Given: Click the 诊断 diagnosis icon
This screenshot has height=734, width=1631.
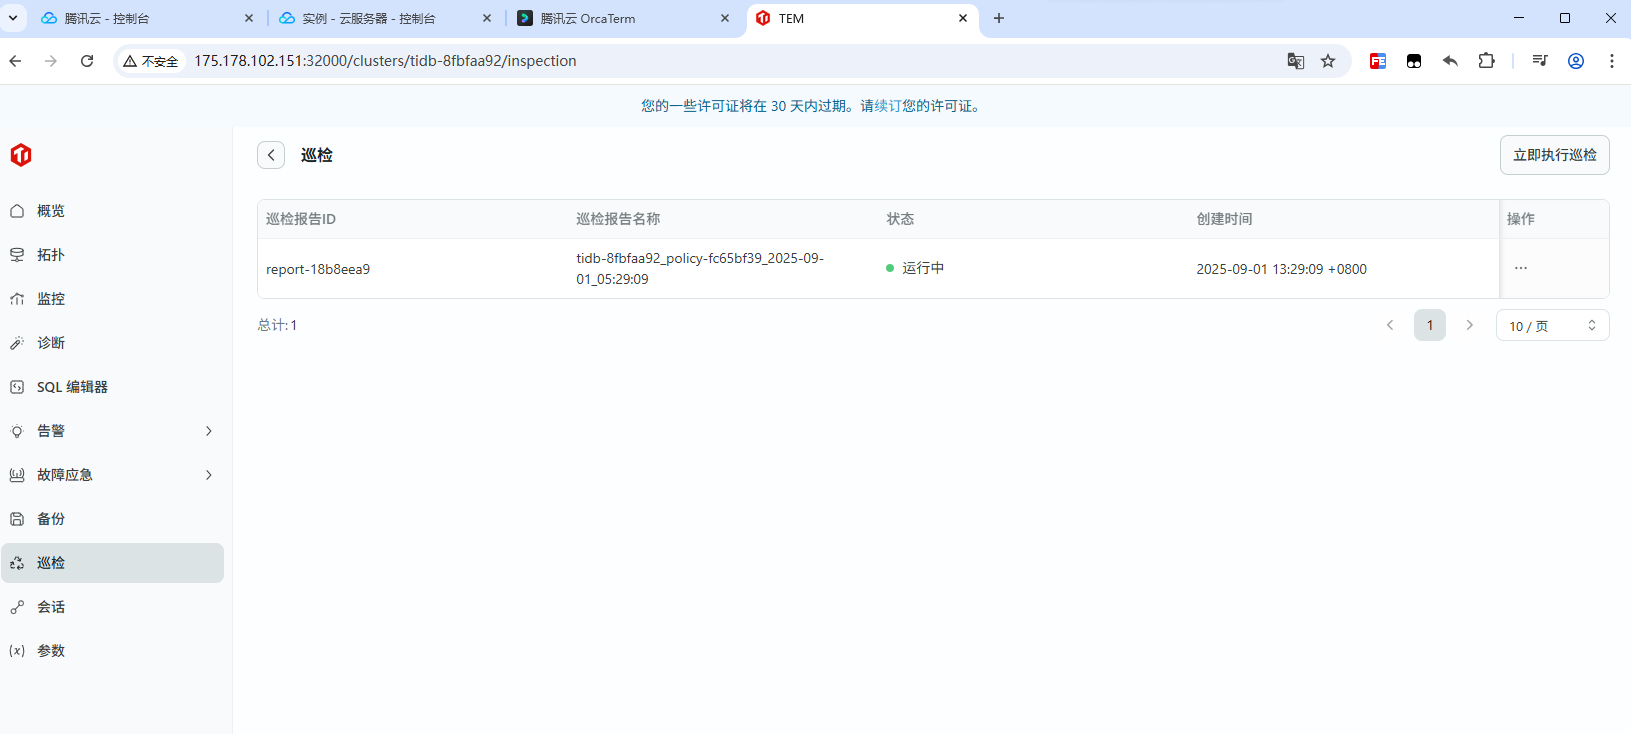Looking at the screenshot, I should point(17,343).
